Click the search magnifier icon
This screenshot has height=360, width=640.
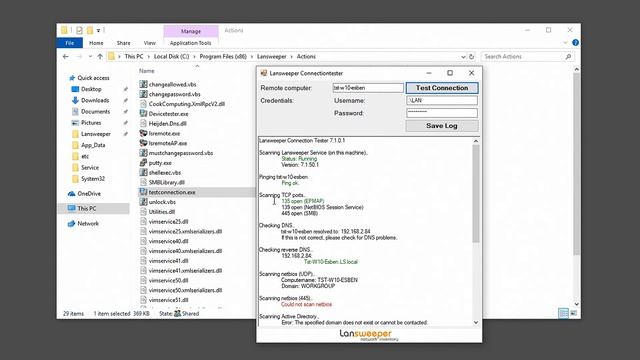coord(568,57)
